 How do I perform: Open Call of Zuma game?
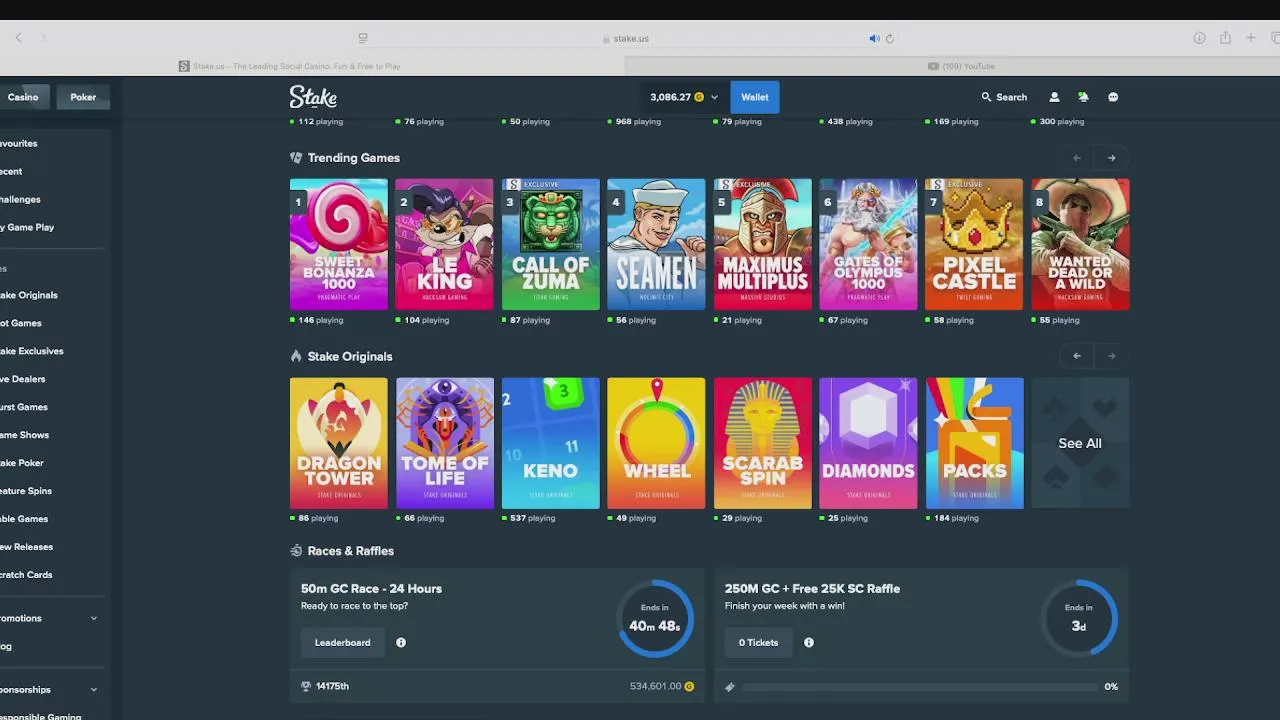(551, 244)
